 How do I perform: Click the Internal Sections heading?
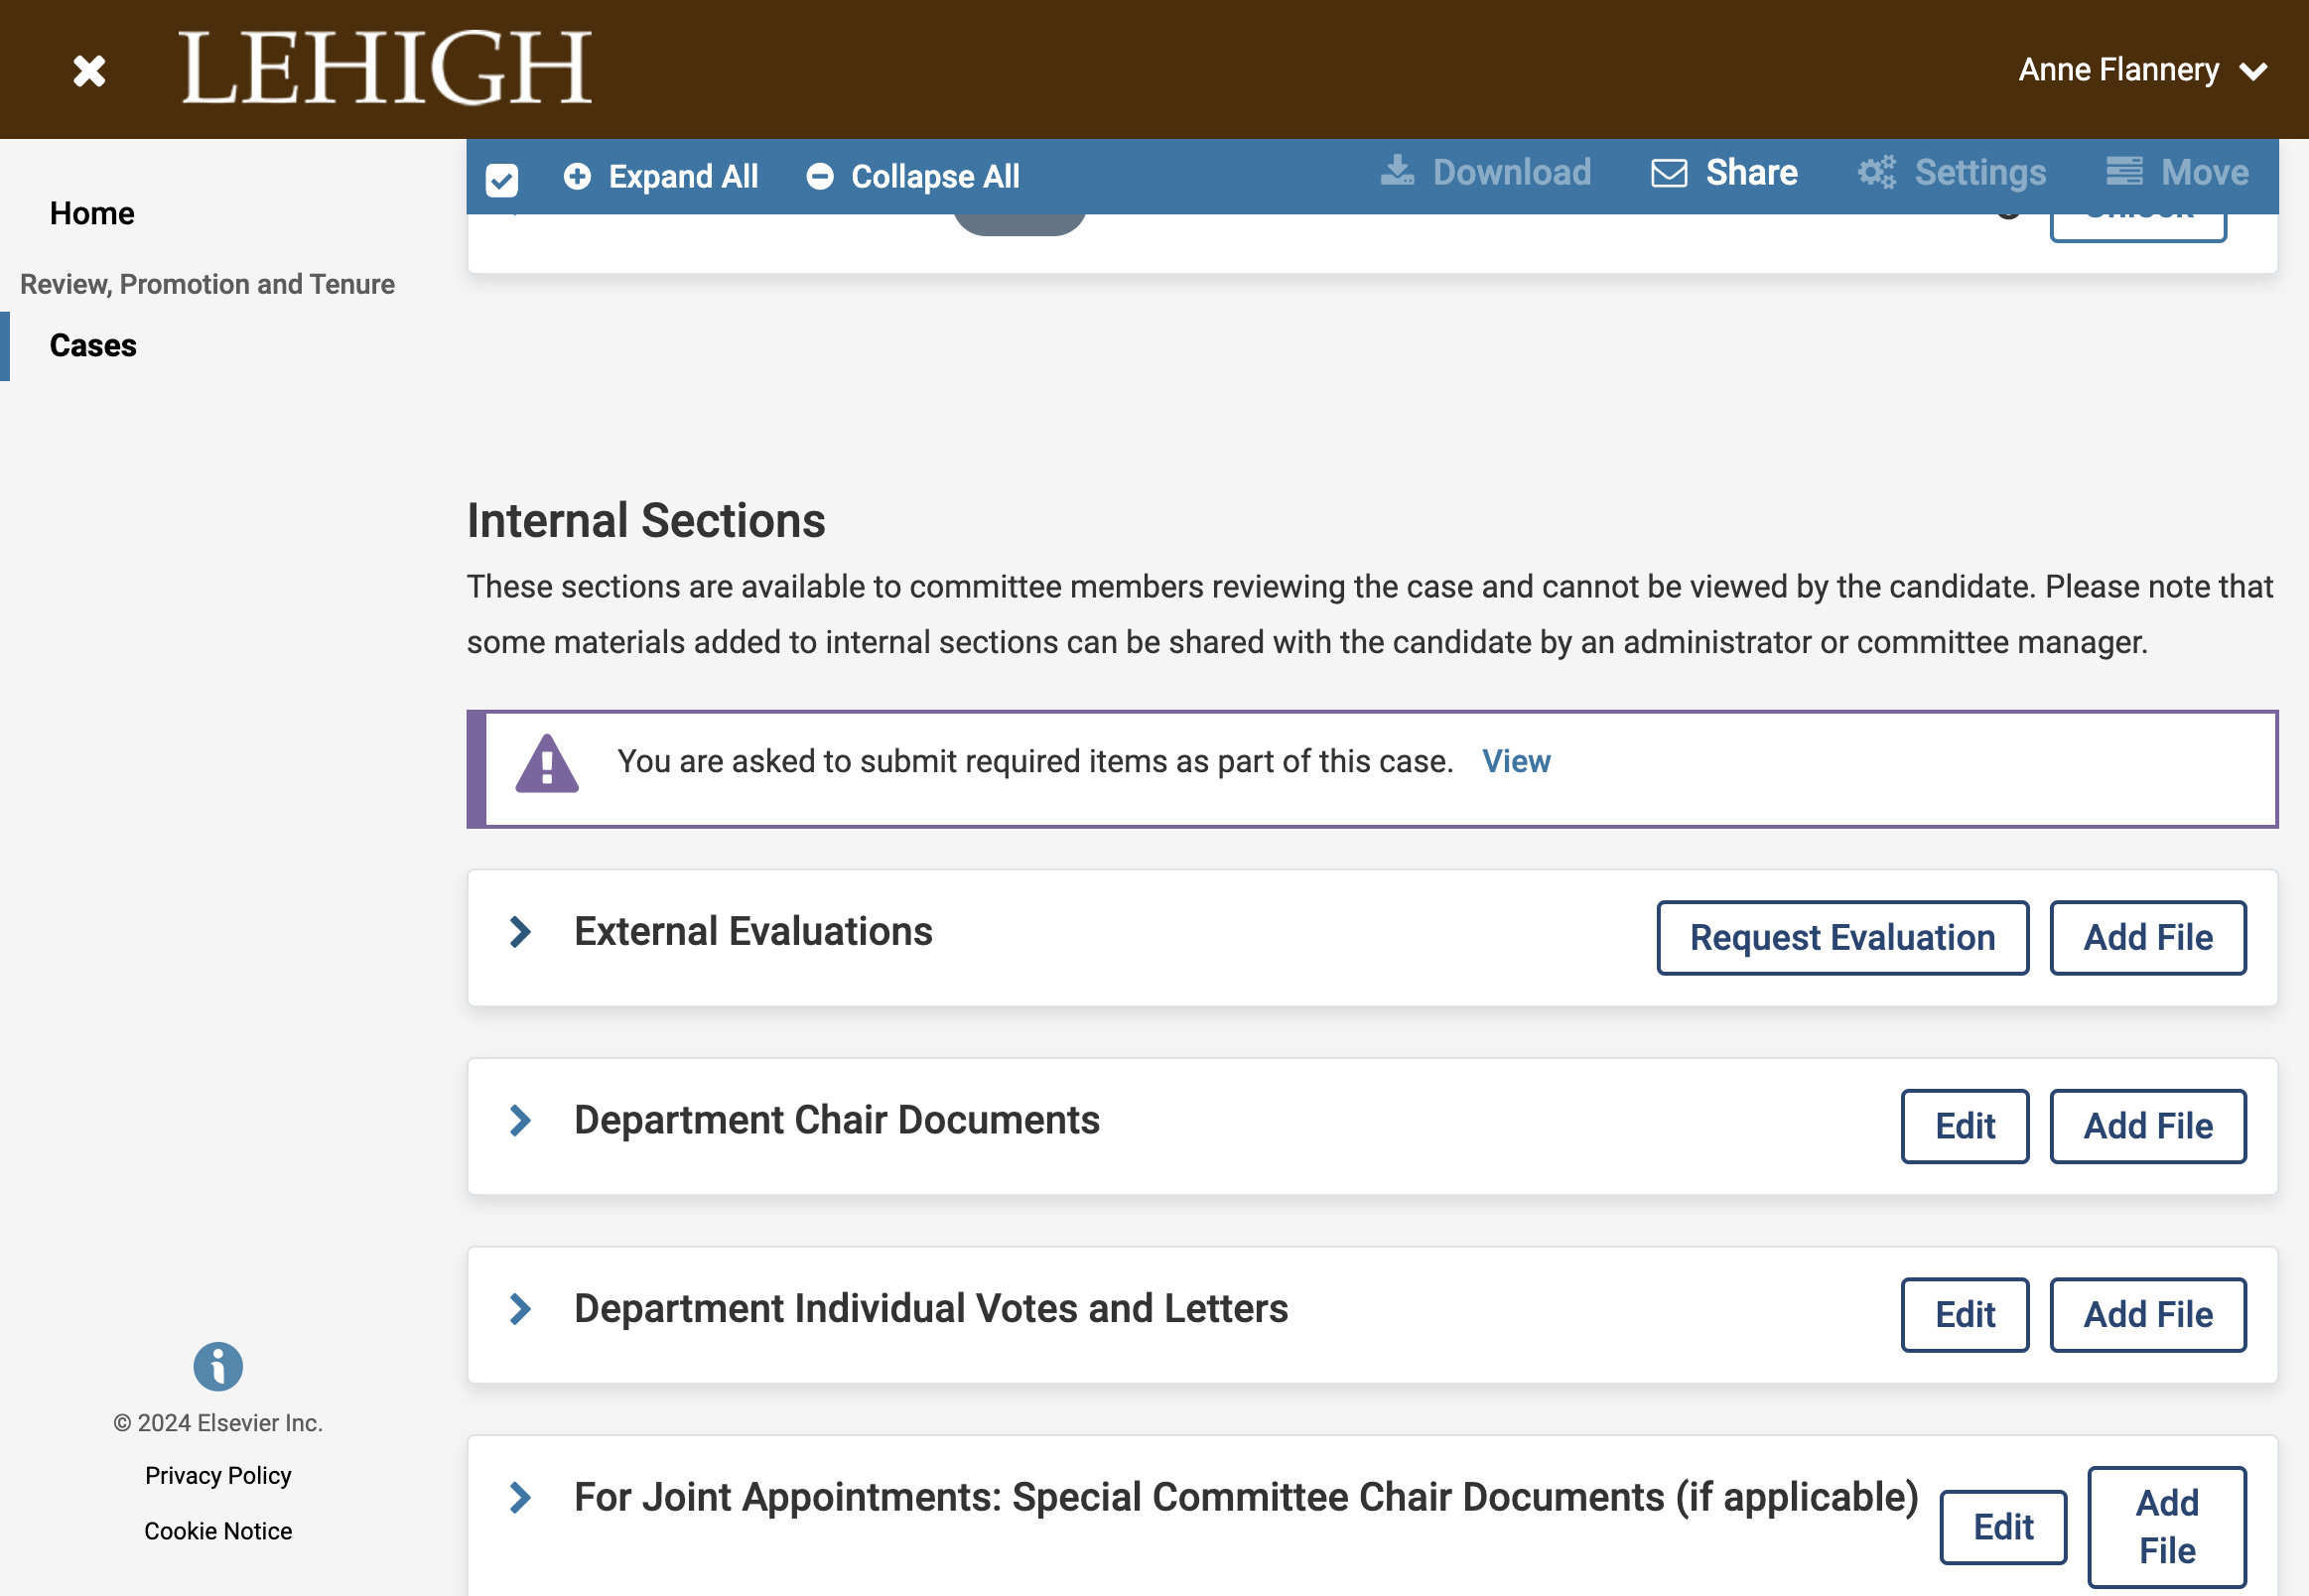tap(646, 521)
